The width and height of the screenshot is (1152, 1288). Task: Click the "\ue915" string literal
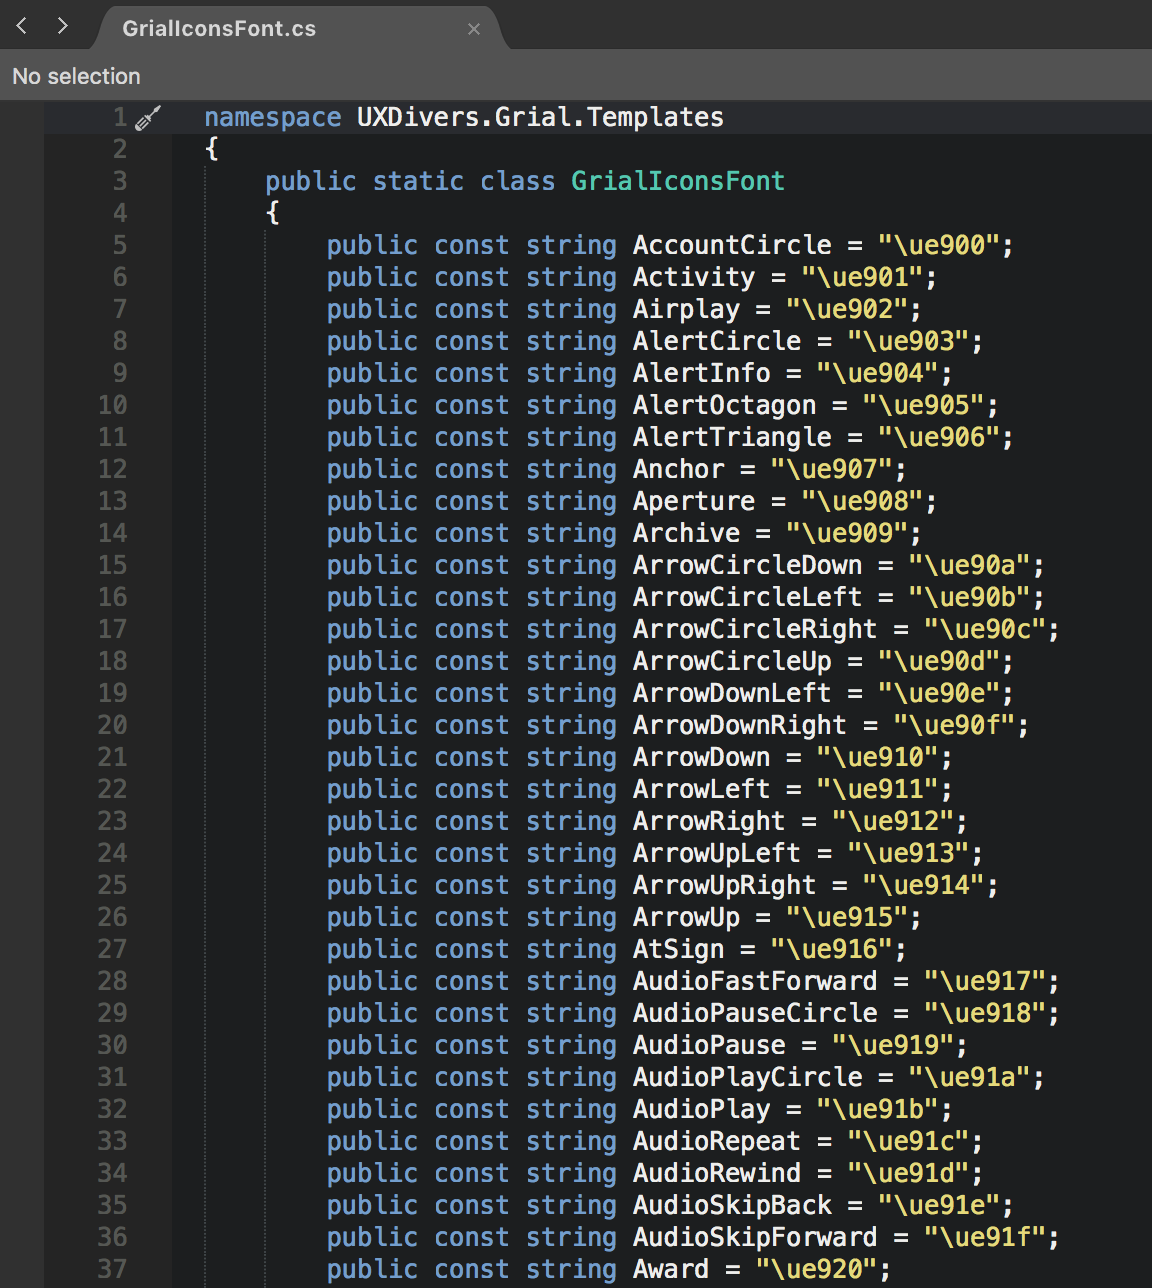point(847,917)
